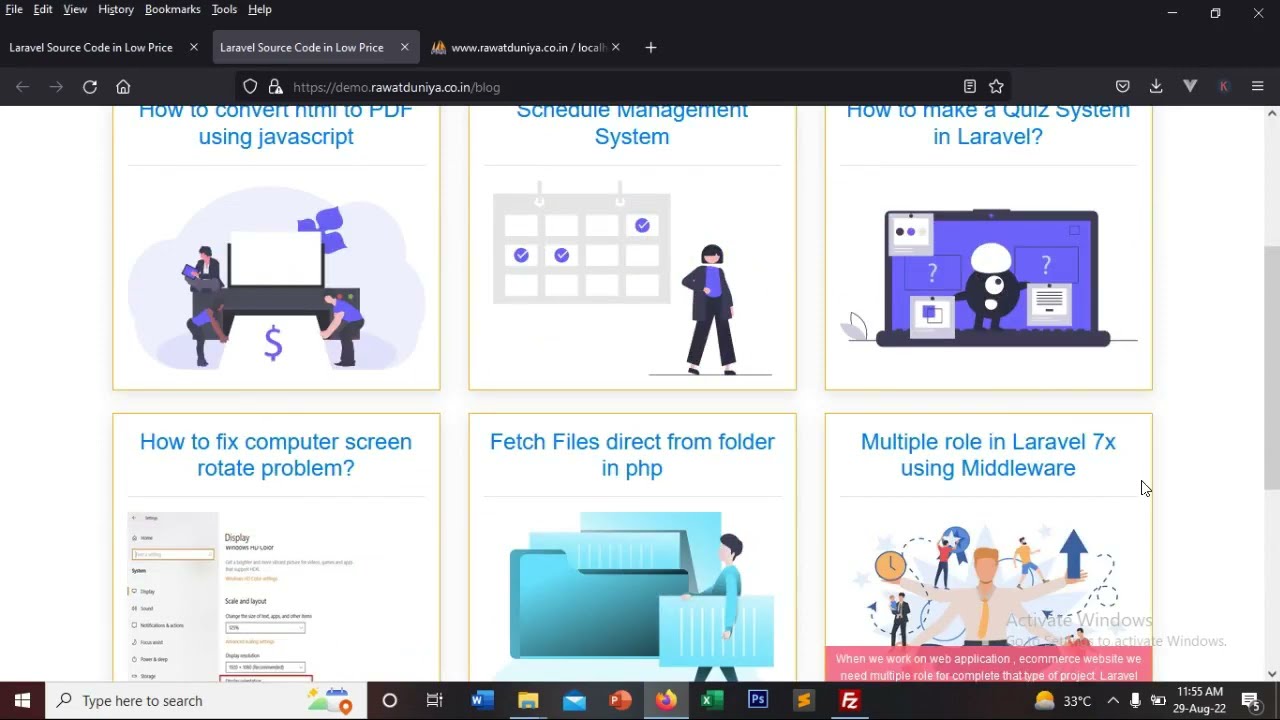Click the 33°C weather widget
Image resolution: width=1280 pixels, height=720 pixels.
pos(1063,700)
